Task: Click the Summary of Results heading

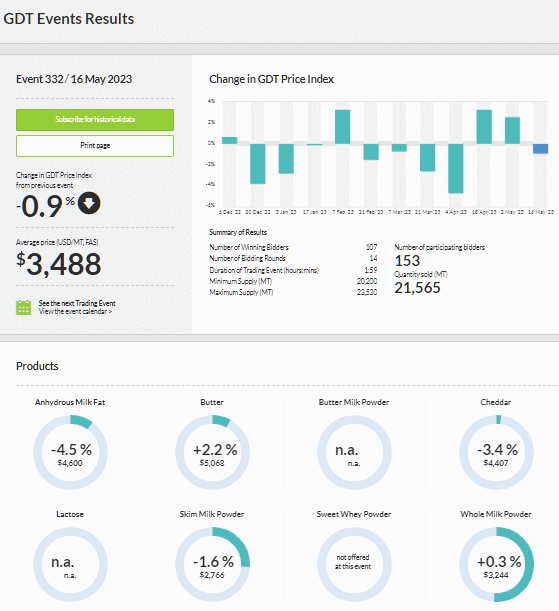Action: tap(238, 232)
